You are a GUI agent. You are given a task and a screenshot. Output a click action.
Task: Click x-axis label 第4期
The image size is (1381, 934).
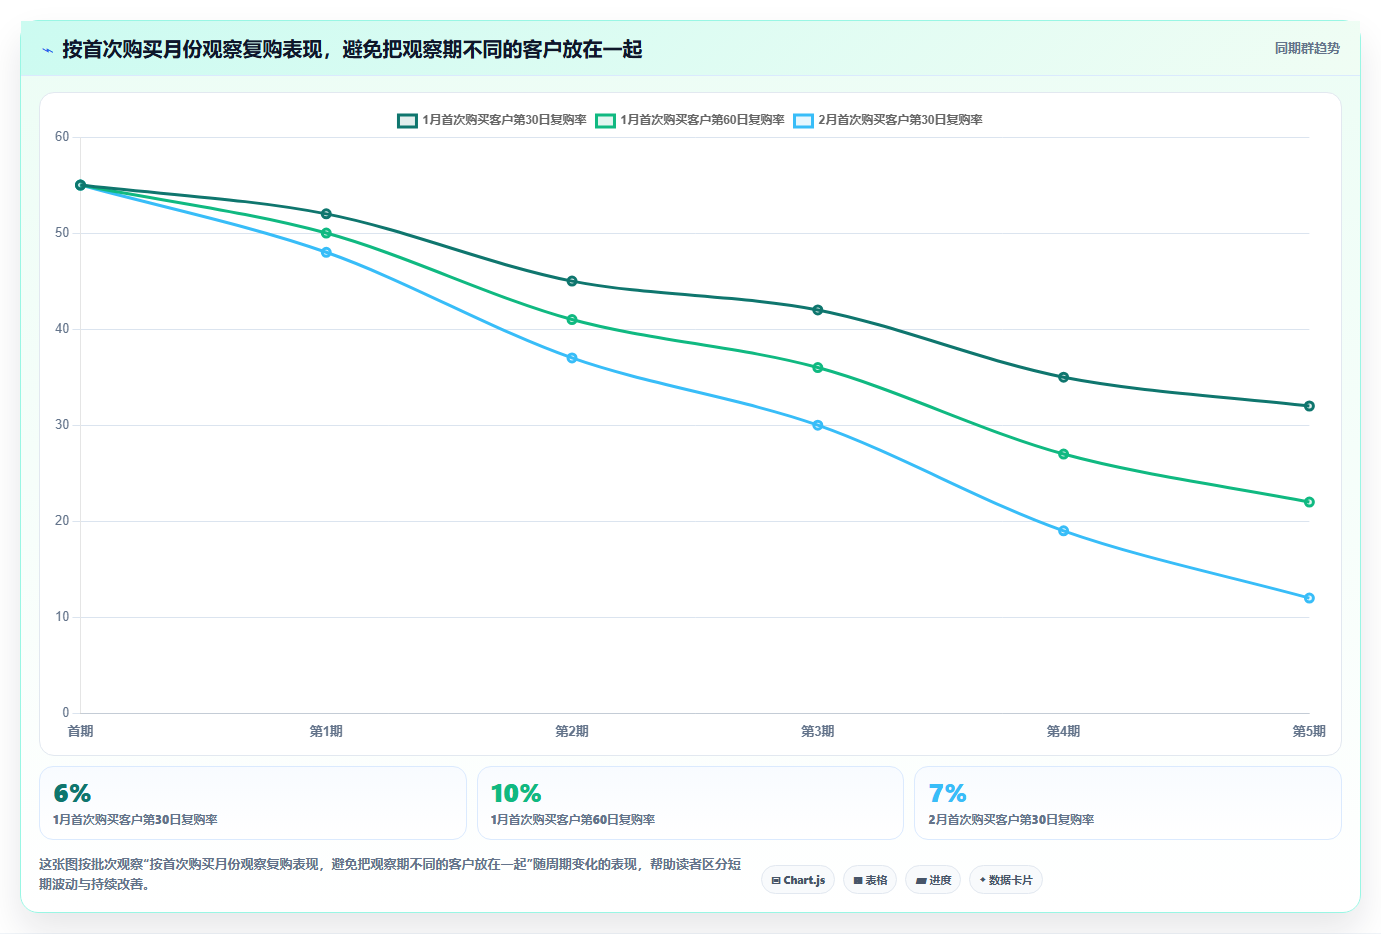tap(1063, 732)
